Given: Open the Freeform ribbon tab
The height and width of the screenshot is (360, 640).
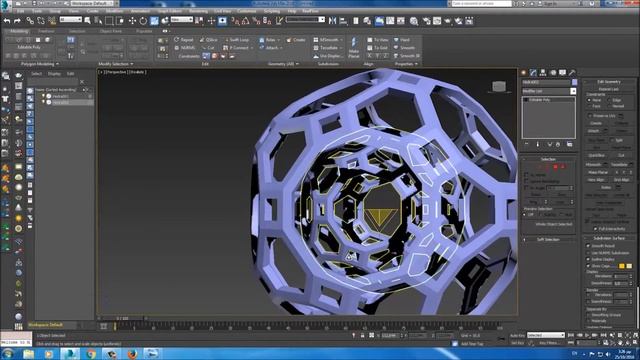Looking at the screenshot, I should (x=46, y=31).
